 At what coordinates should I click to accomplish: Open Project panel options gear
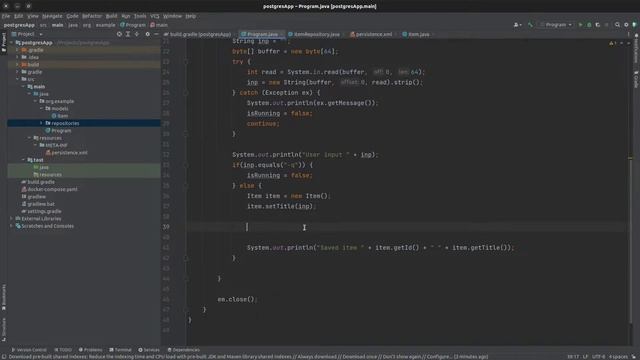[147, 34]
